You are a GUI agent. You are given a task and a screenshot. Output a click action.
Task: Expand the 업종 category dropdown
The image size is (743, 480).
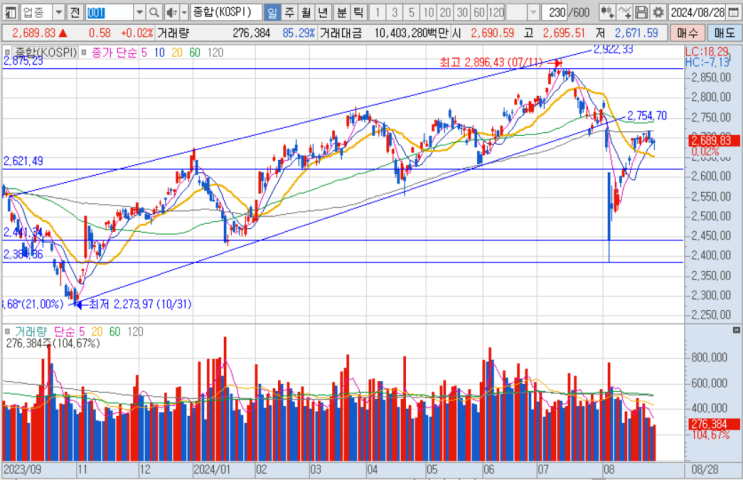click(59, 12)
